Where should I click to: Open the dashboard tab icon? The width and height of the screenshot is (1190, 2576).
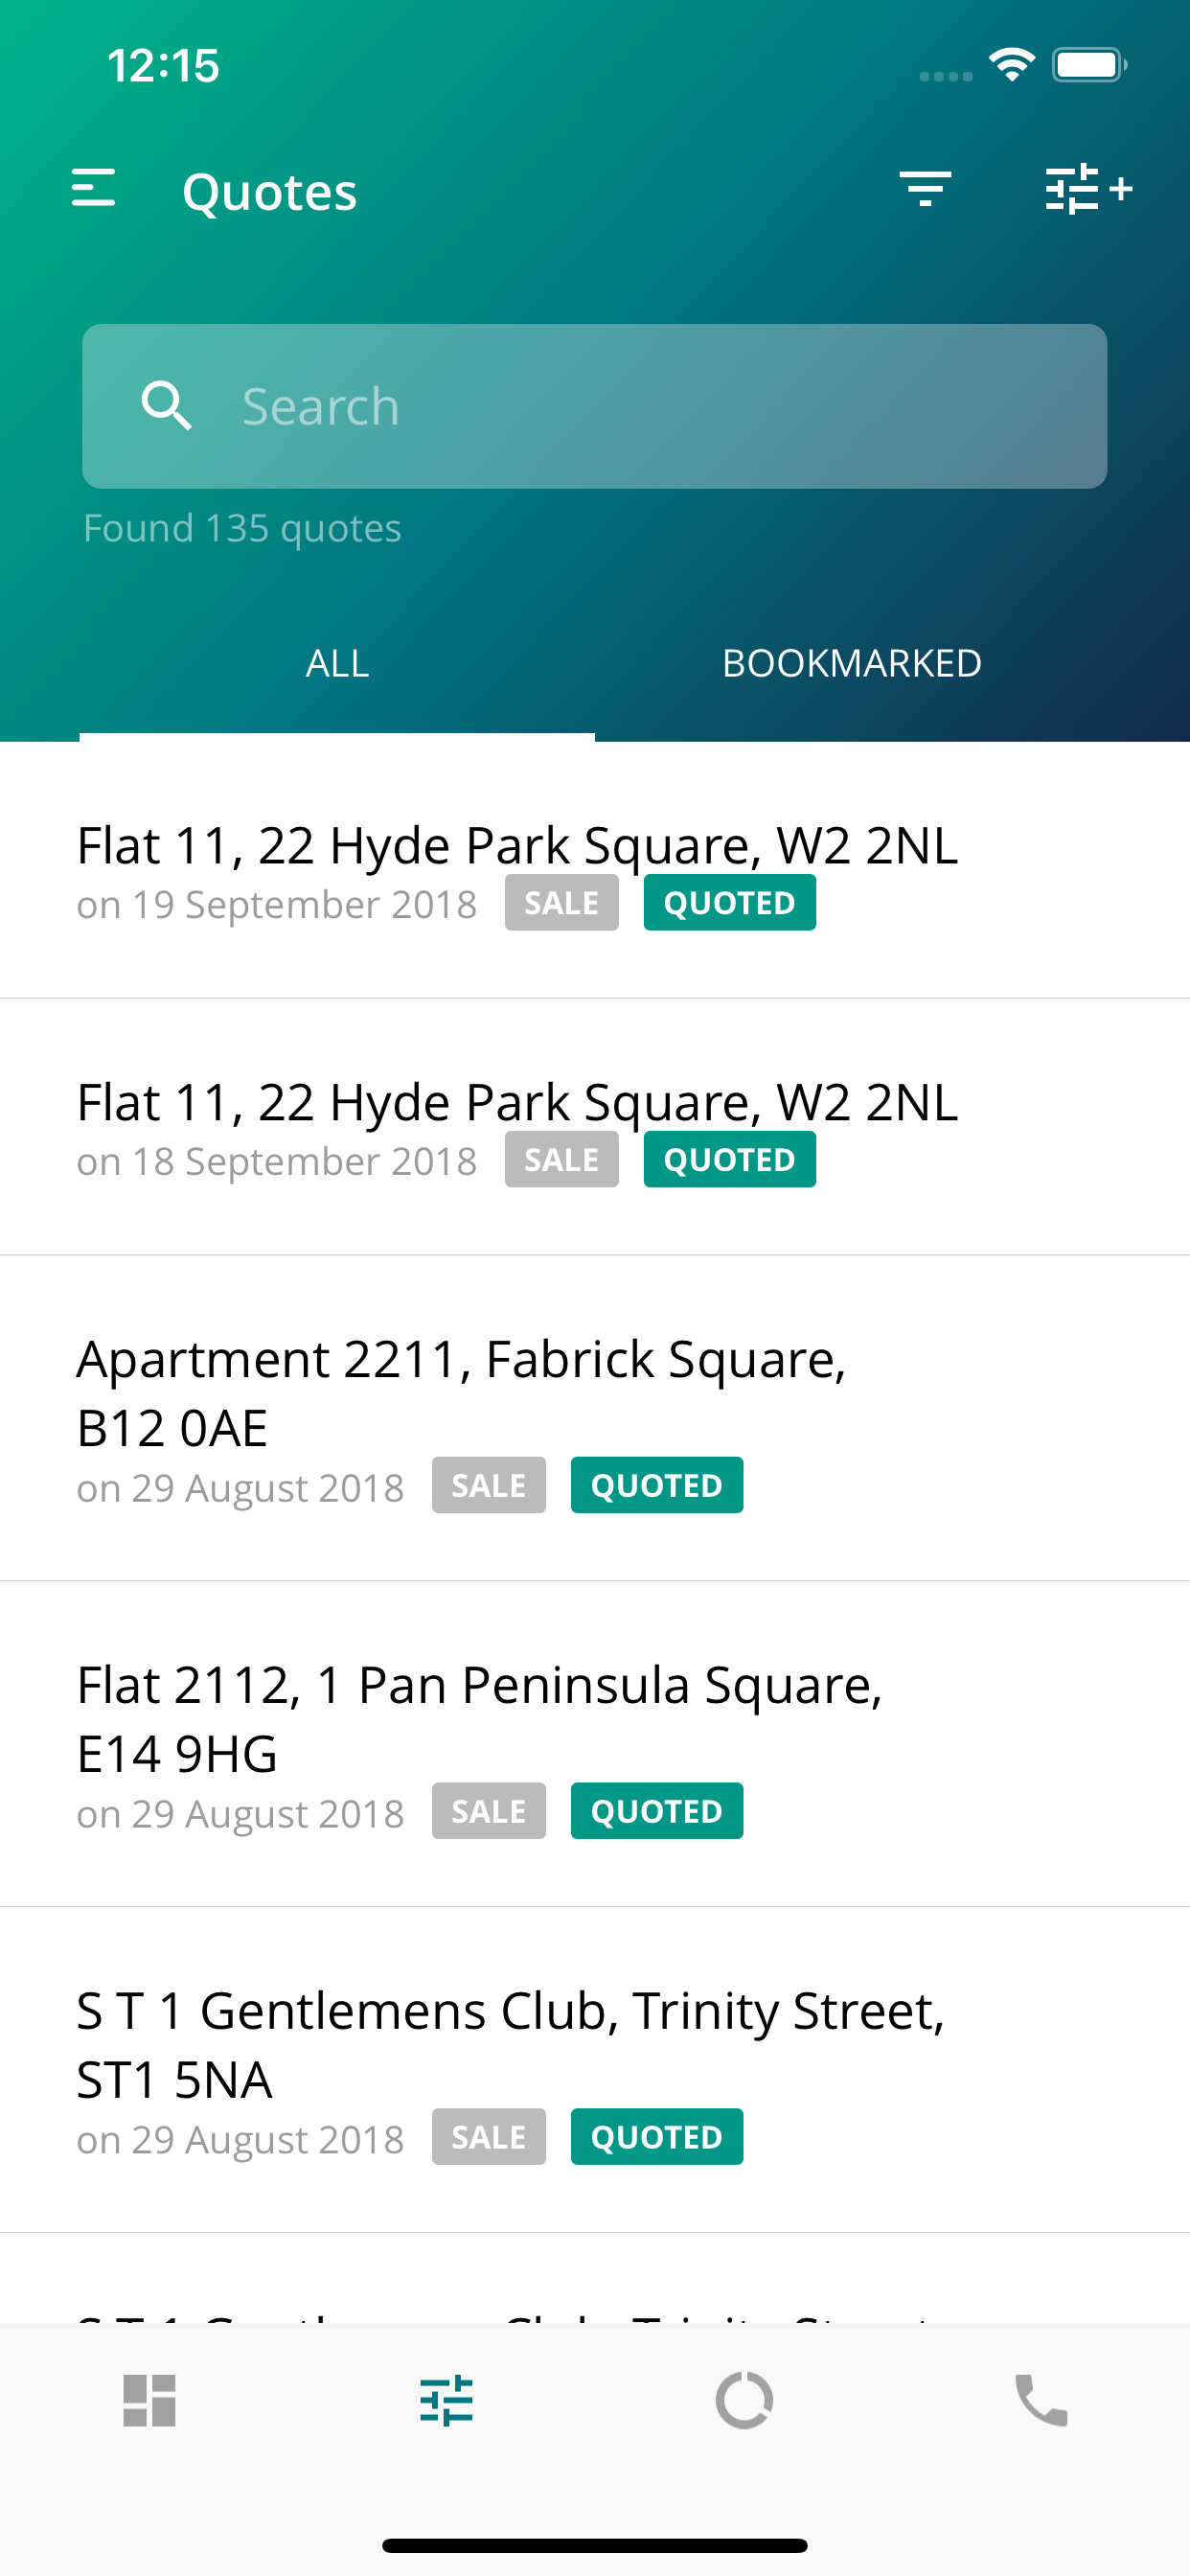(x=149, y=2400)
